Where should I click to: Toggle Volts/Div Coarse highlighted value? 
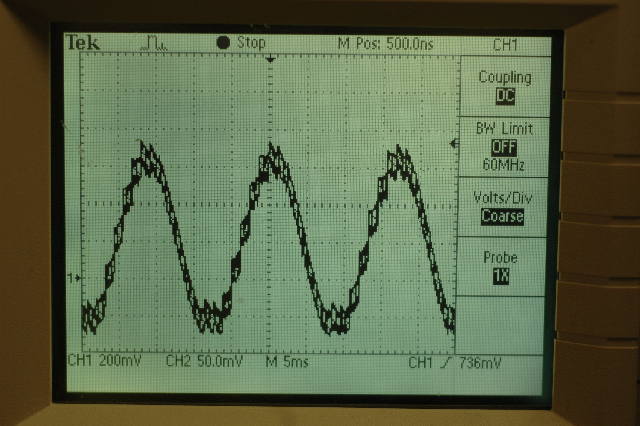(x=504, y=216)
